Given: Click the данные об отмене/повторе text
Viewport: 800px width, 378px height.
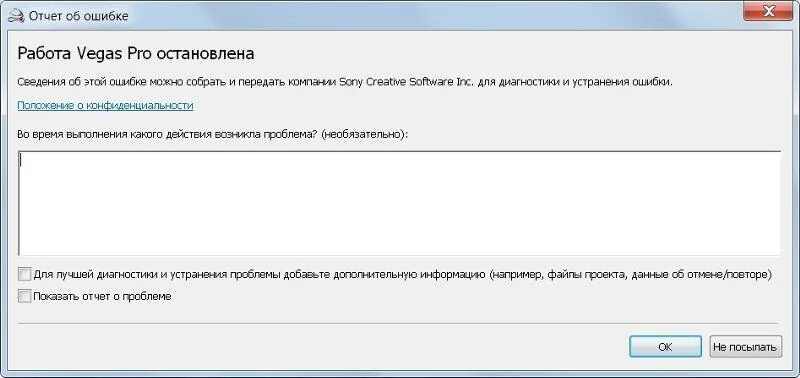Looking at the screenshot, I should coord(699,275).
